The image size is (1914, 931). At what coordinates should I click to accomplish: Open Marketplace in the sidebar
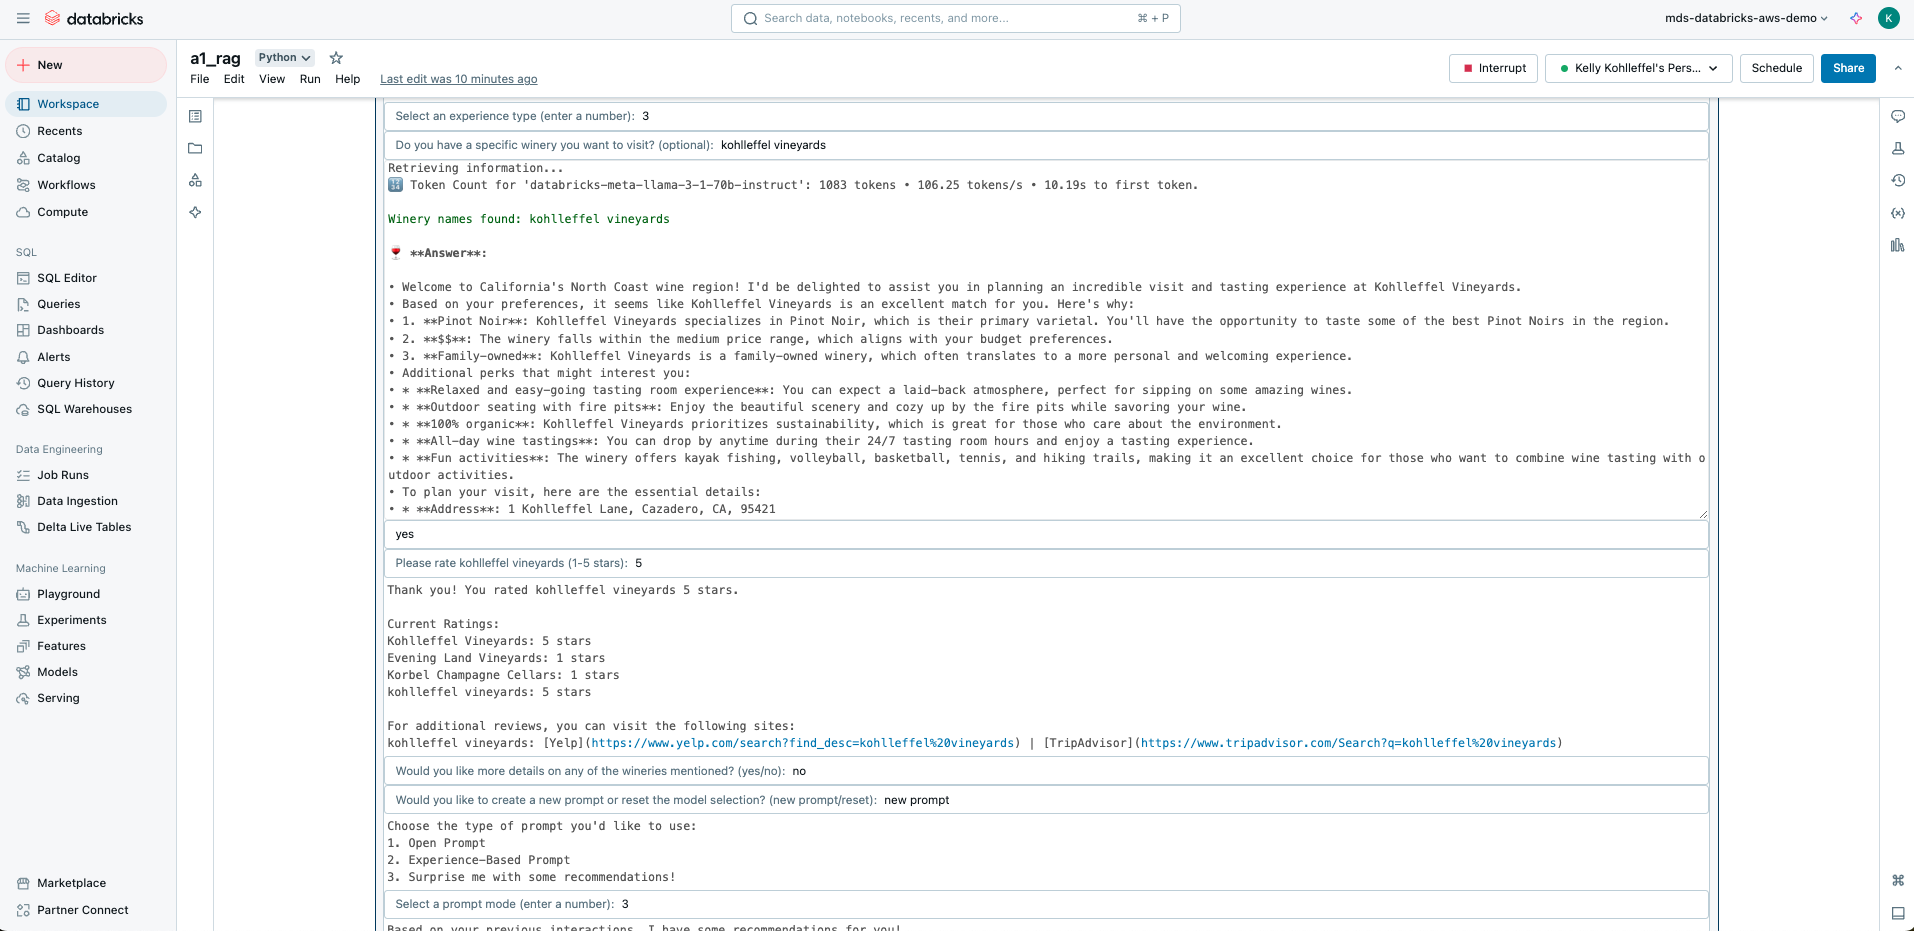pos(86,883)
